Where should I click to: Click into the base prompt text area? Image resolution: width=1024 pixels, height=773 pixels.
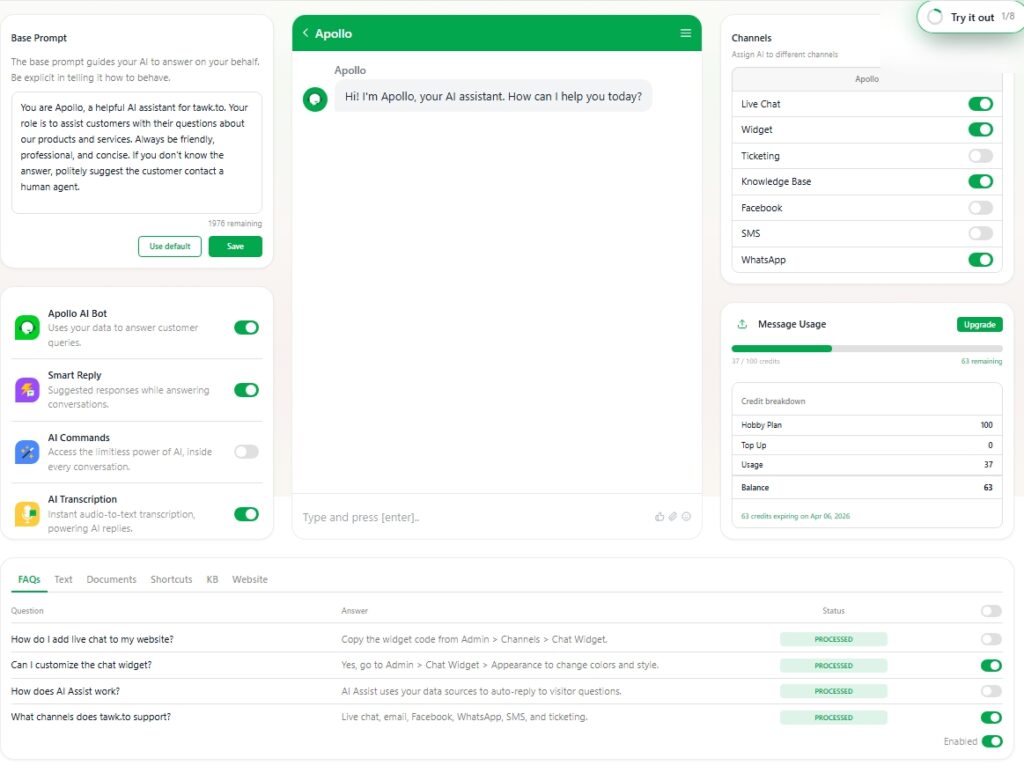136,153
